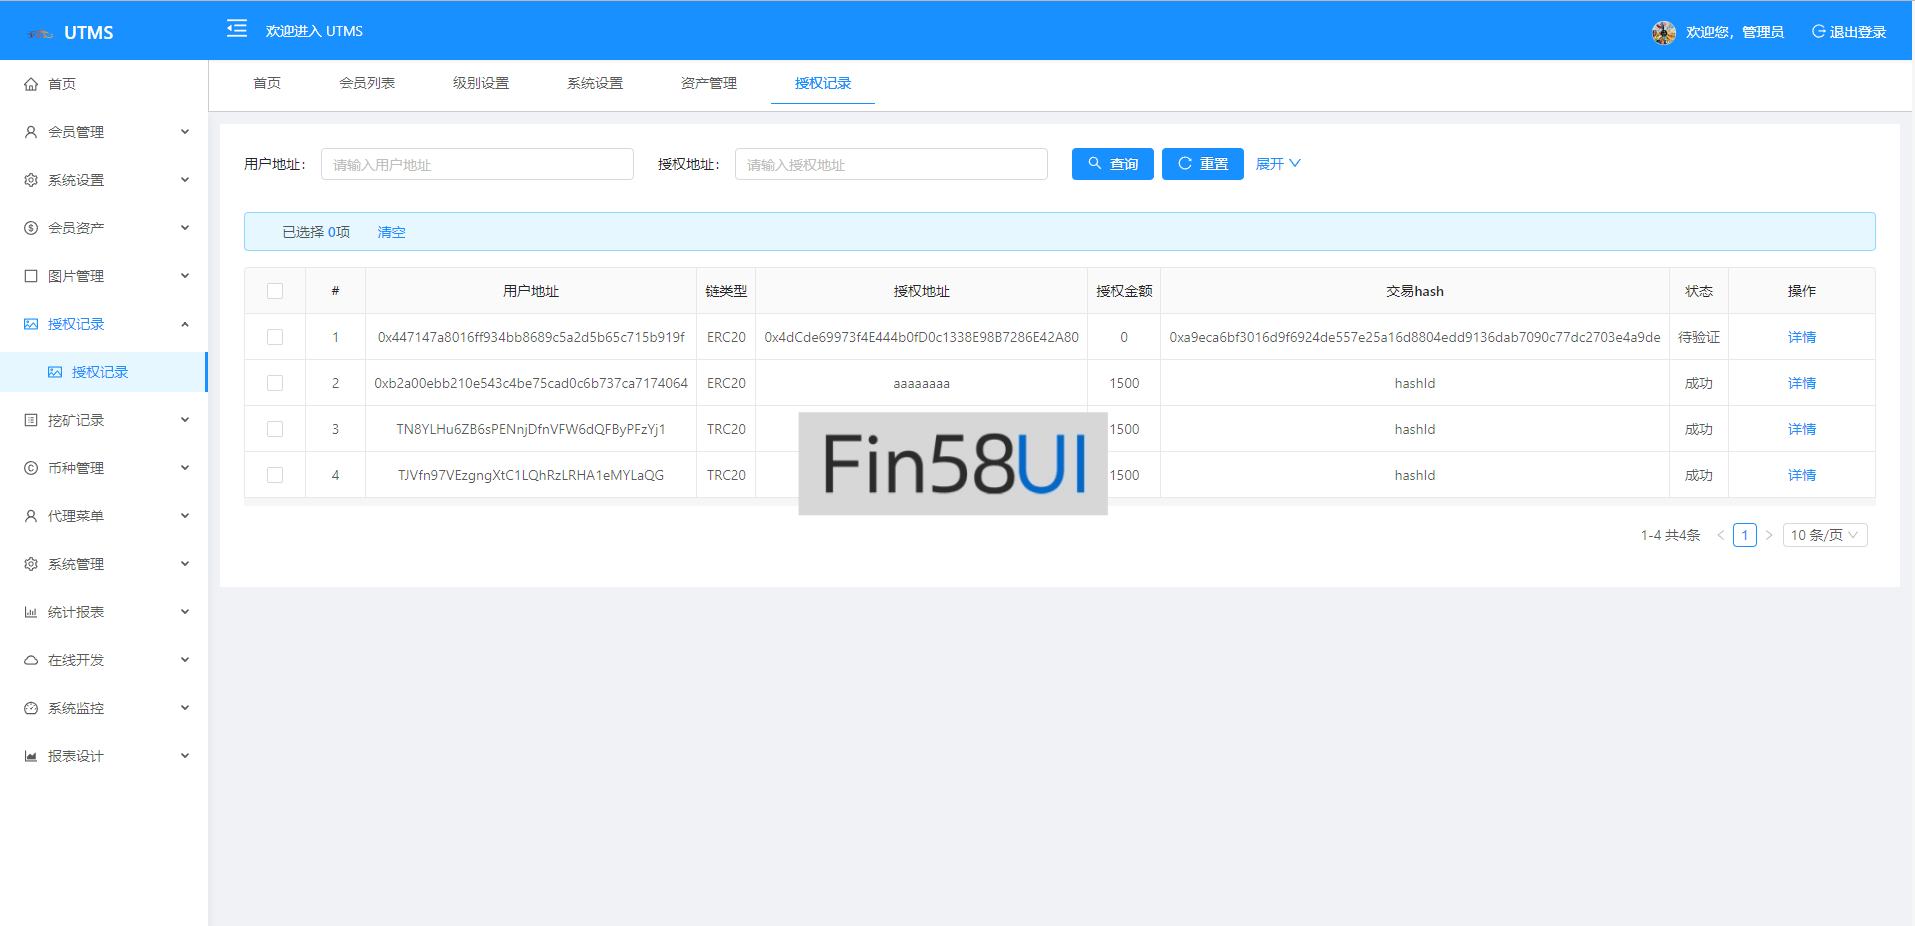Click the logout icon in header
This screenshot has height=926, width=1915.
pos(1818,32)
